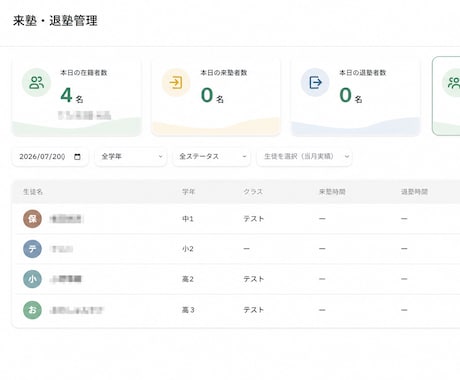Click the people icon in the cut-off fourth card
Viewport: 460px width, 380px height.
(453, 83)
